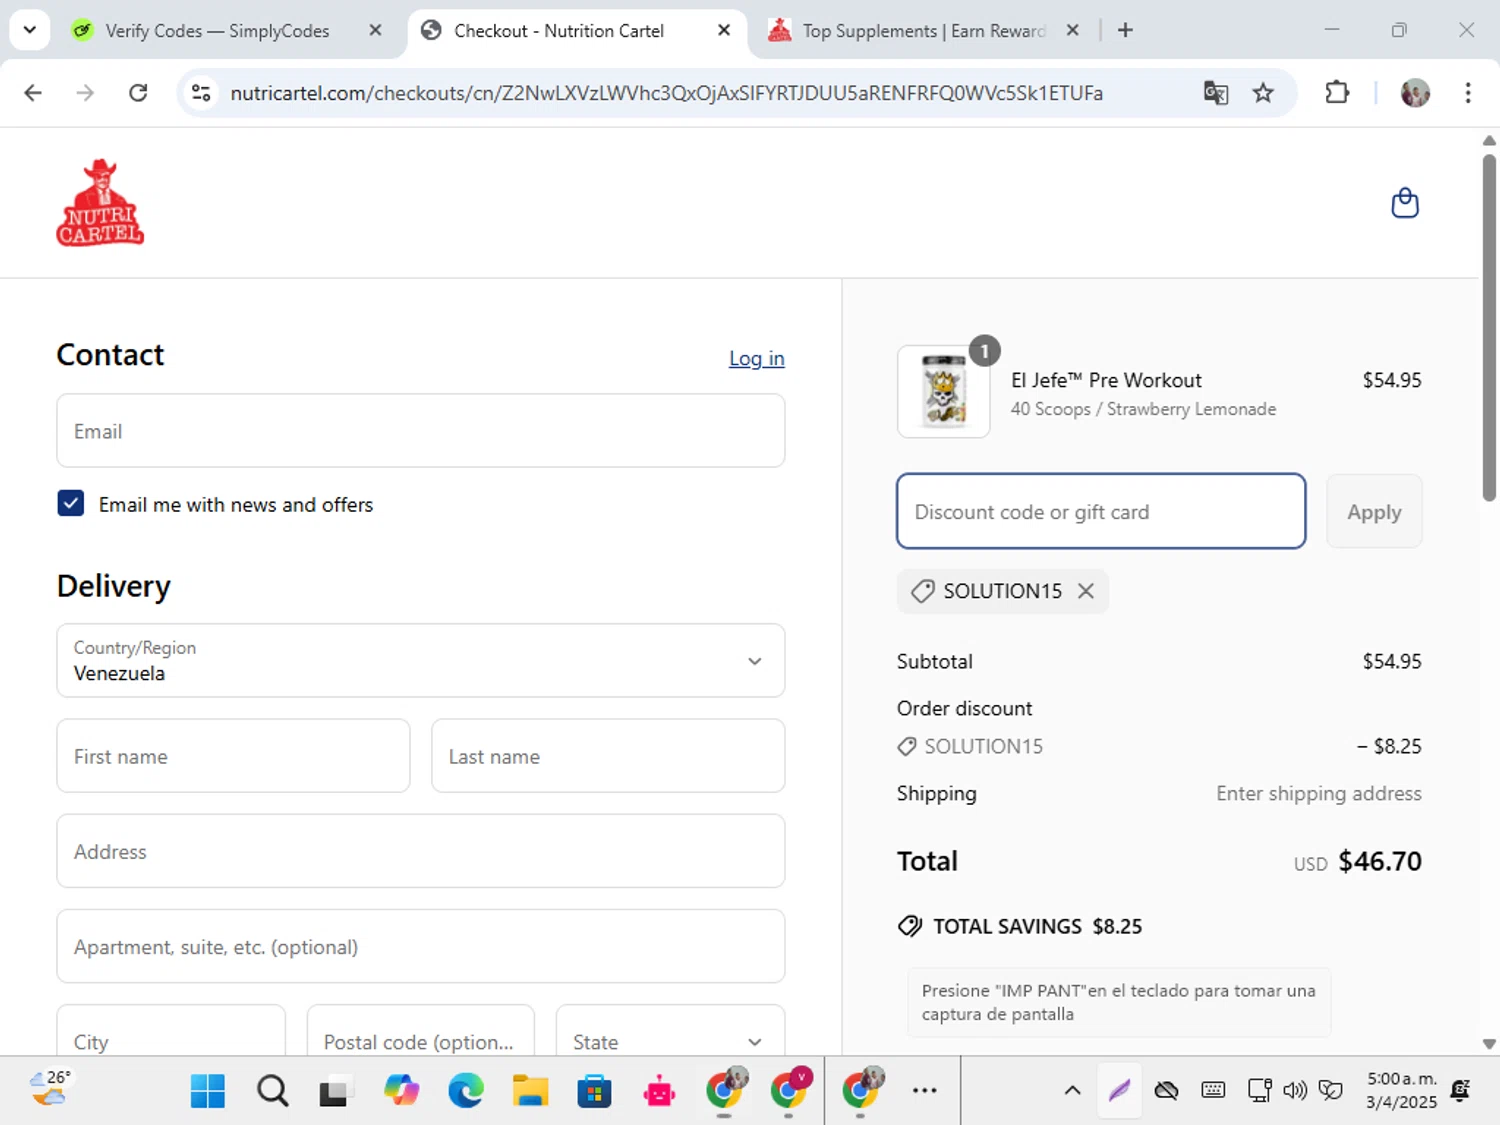Open the volume control in system tray

click(x=1295, y=1091)
